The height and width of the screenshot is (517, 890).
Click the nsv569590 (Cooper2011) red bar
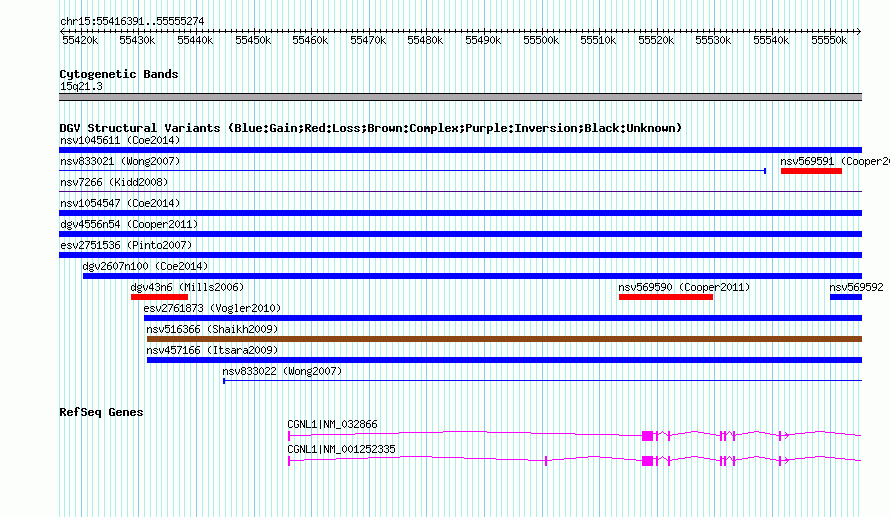(x=666, y=297)
